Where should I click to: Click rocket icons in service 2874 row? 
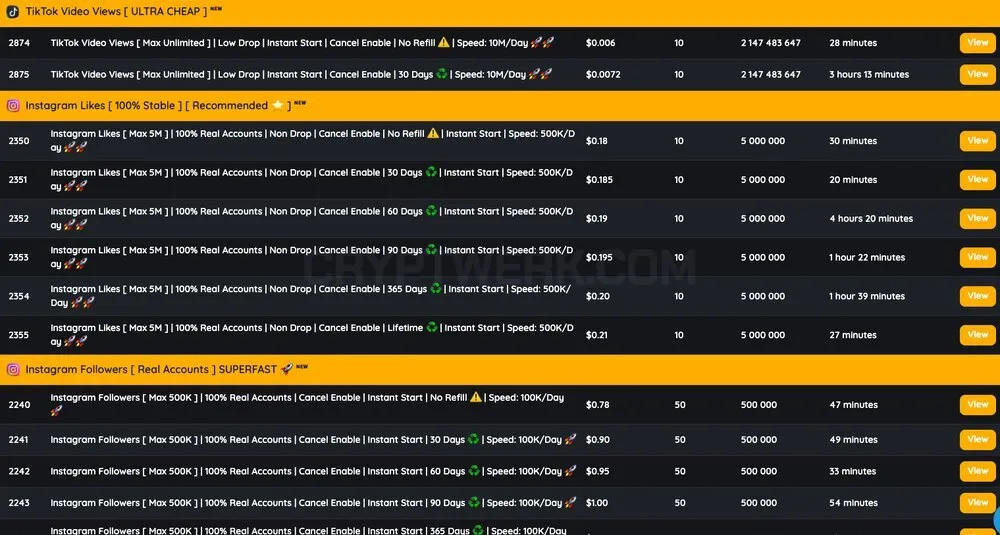tap(542, 43)
